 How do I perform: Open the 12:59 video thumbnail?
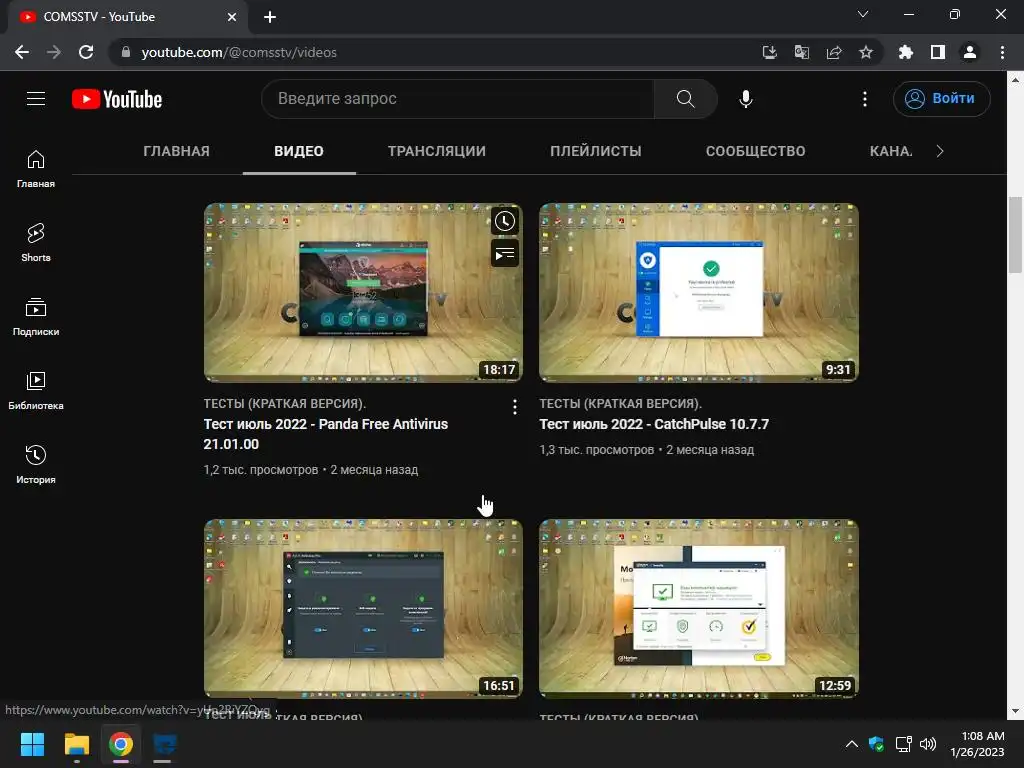(x=699, y=609)
